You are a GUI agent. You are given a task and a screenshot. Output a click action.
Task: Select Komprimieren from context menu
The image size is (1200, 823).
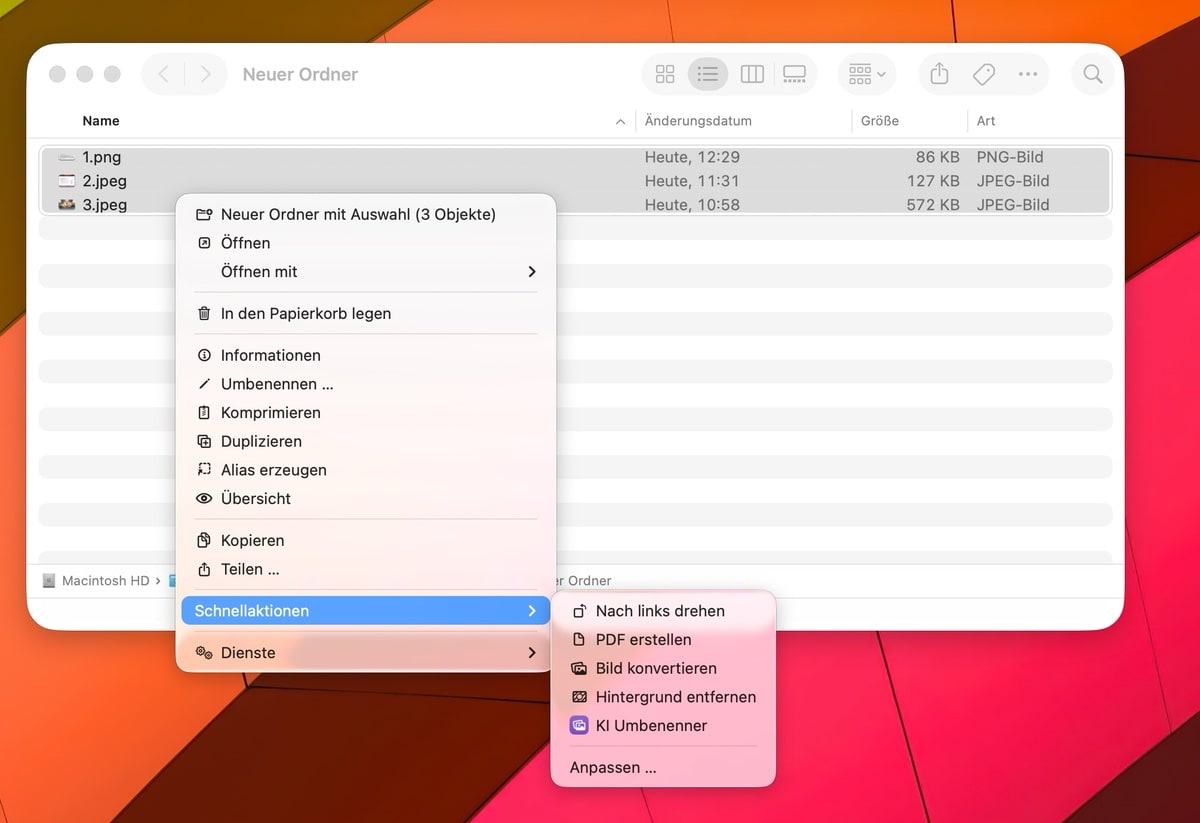(x=270, y=413)
